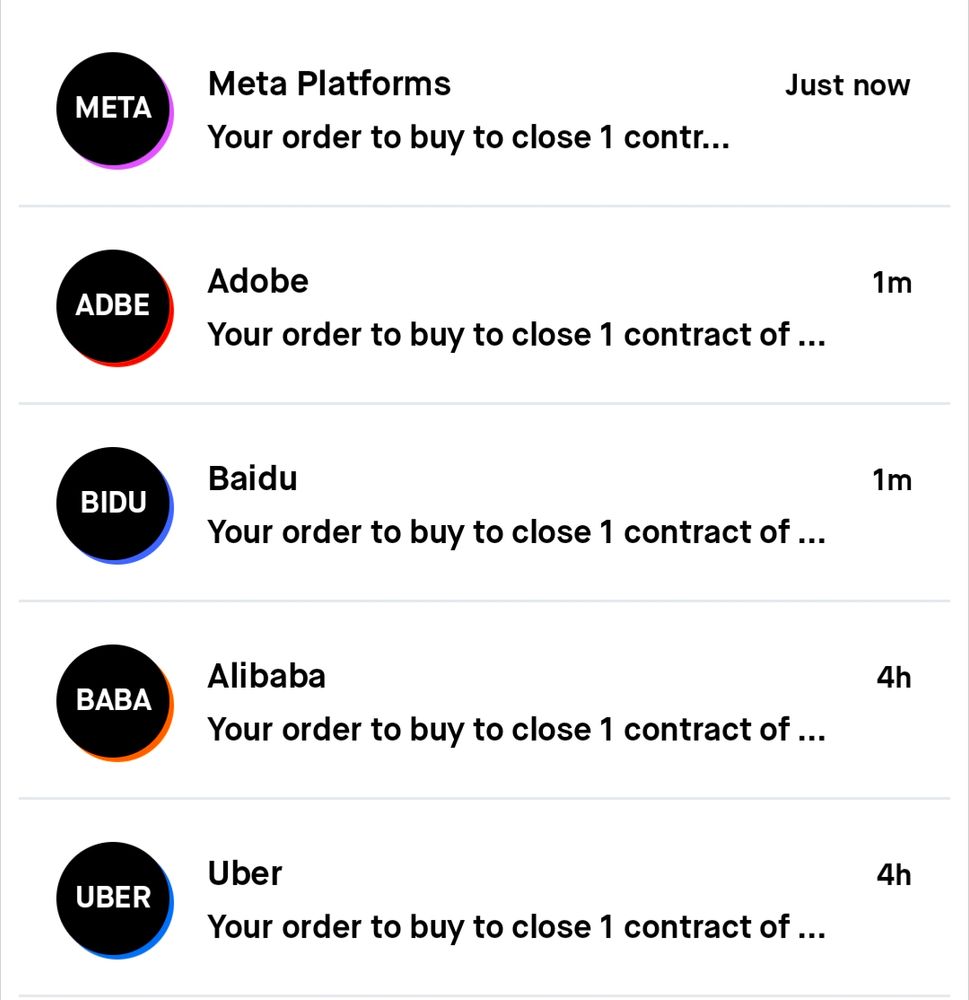The width and height of the screenshot is (969, 1000).
Task: Click the 'Just now' timestamp on Meta
Action: click(x=847, y=86)
